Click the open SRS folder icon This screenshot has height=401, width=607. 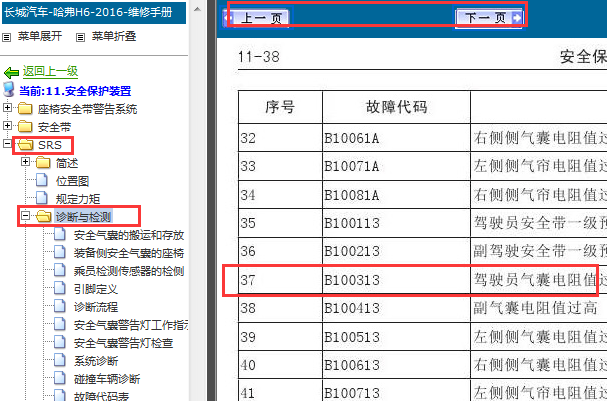point(26,145)
